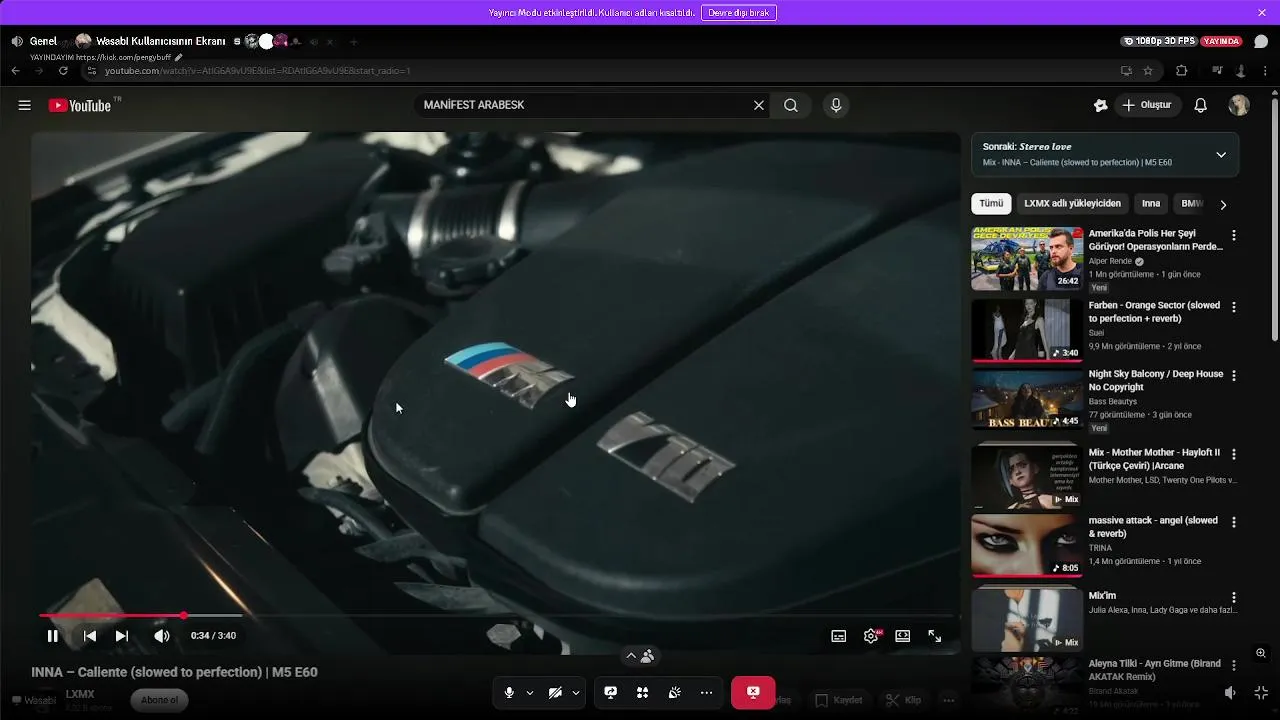This screenshot has width=1280, height=720.
Task: Open options for massive attack - angel
Action: (1234, 522)
